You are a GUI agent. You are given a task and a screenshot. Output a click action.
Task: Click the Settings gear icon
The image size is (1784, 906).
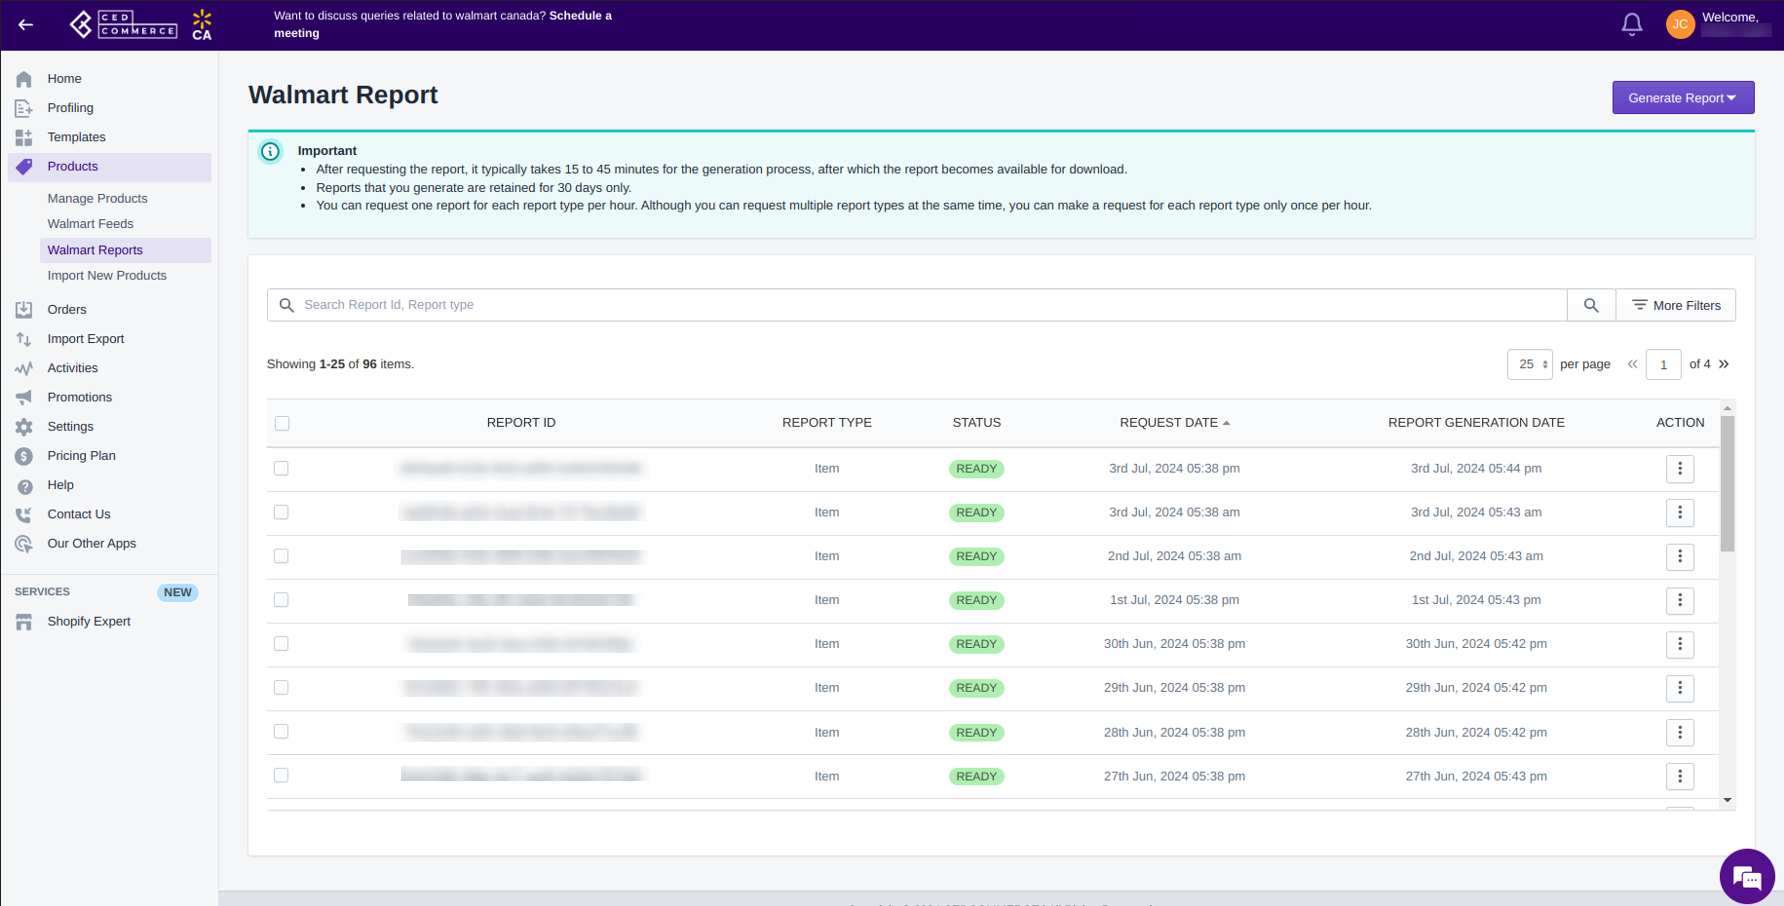(24, 427)
